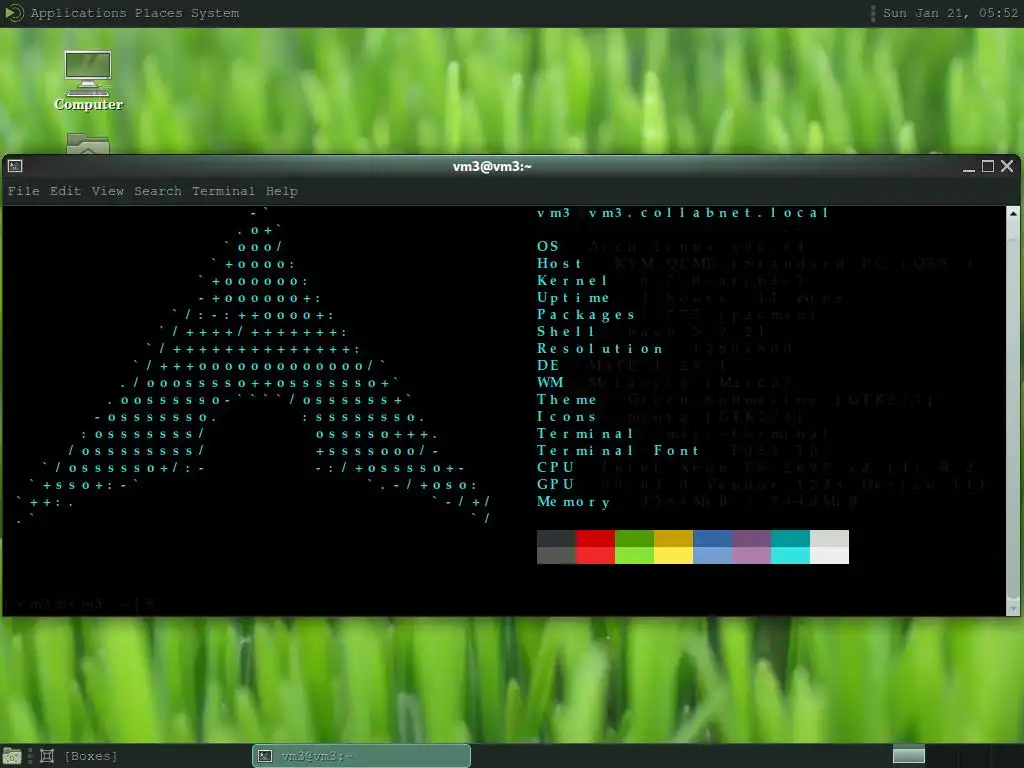Open the Search menu in the terminal

point(158,191)
